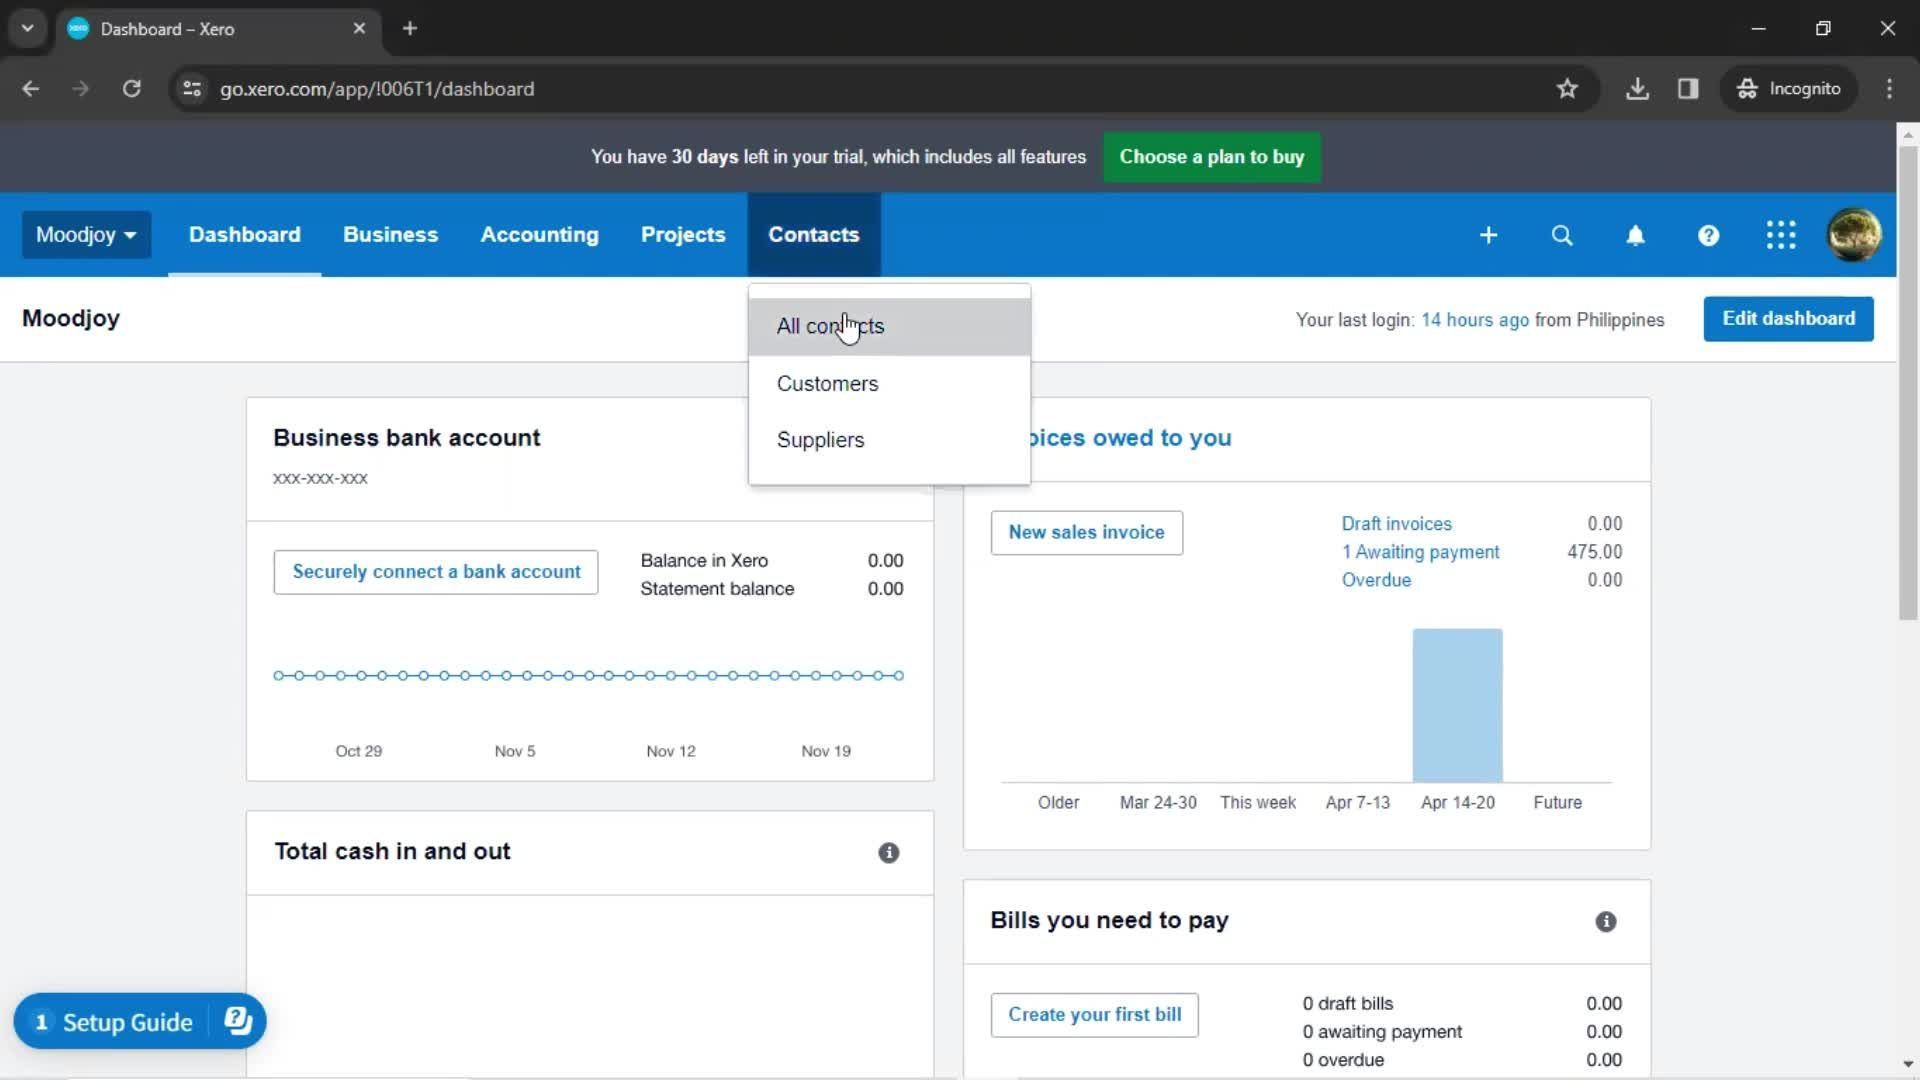The width and height of the screenshot is (1920, 1080).
Task: Click the page vertical scrollbar thumb
Action: (1907, 383)
